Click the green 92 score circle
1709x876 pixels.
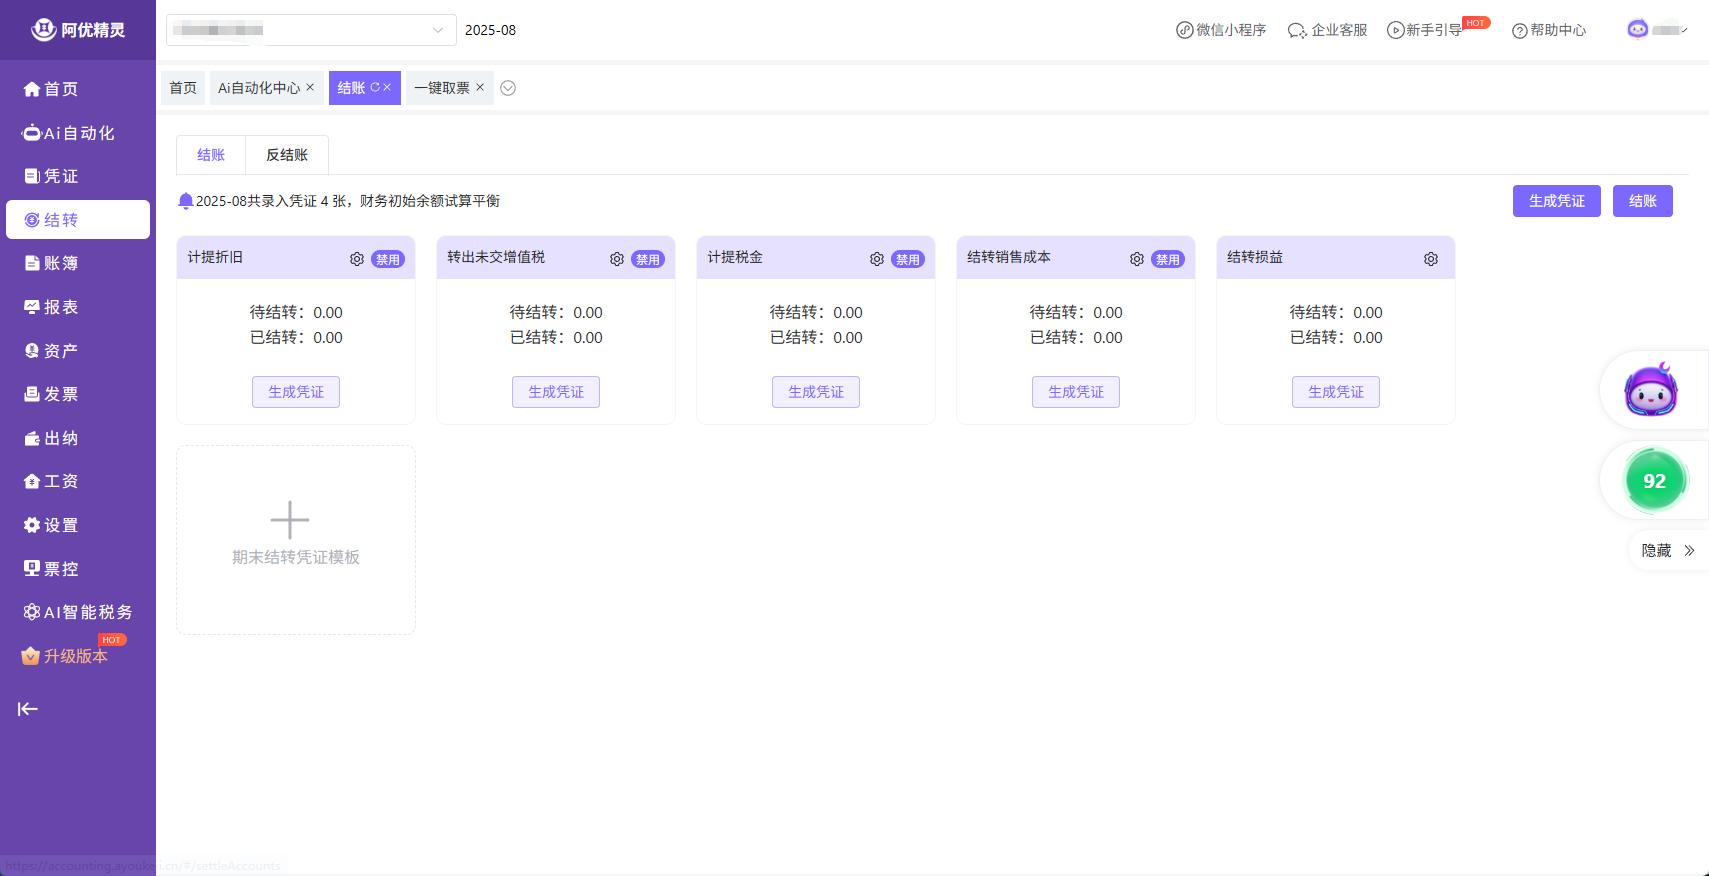click(x=1654, y=481)
